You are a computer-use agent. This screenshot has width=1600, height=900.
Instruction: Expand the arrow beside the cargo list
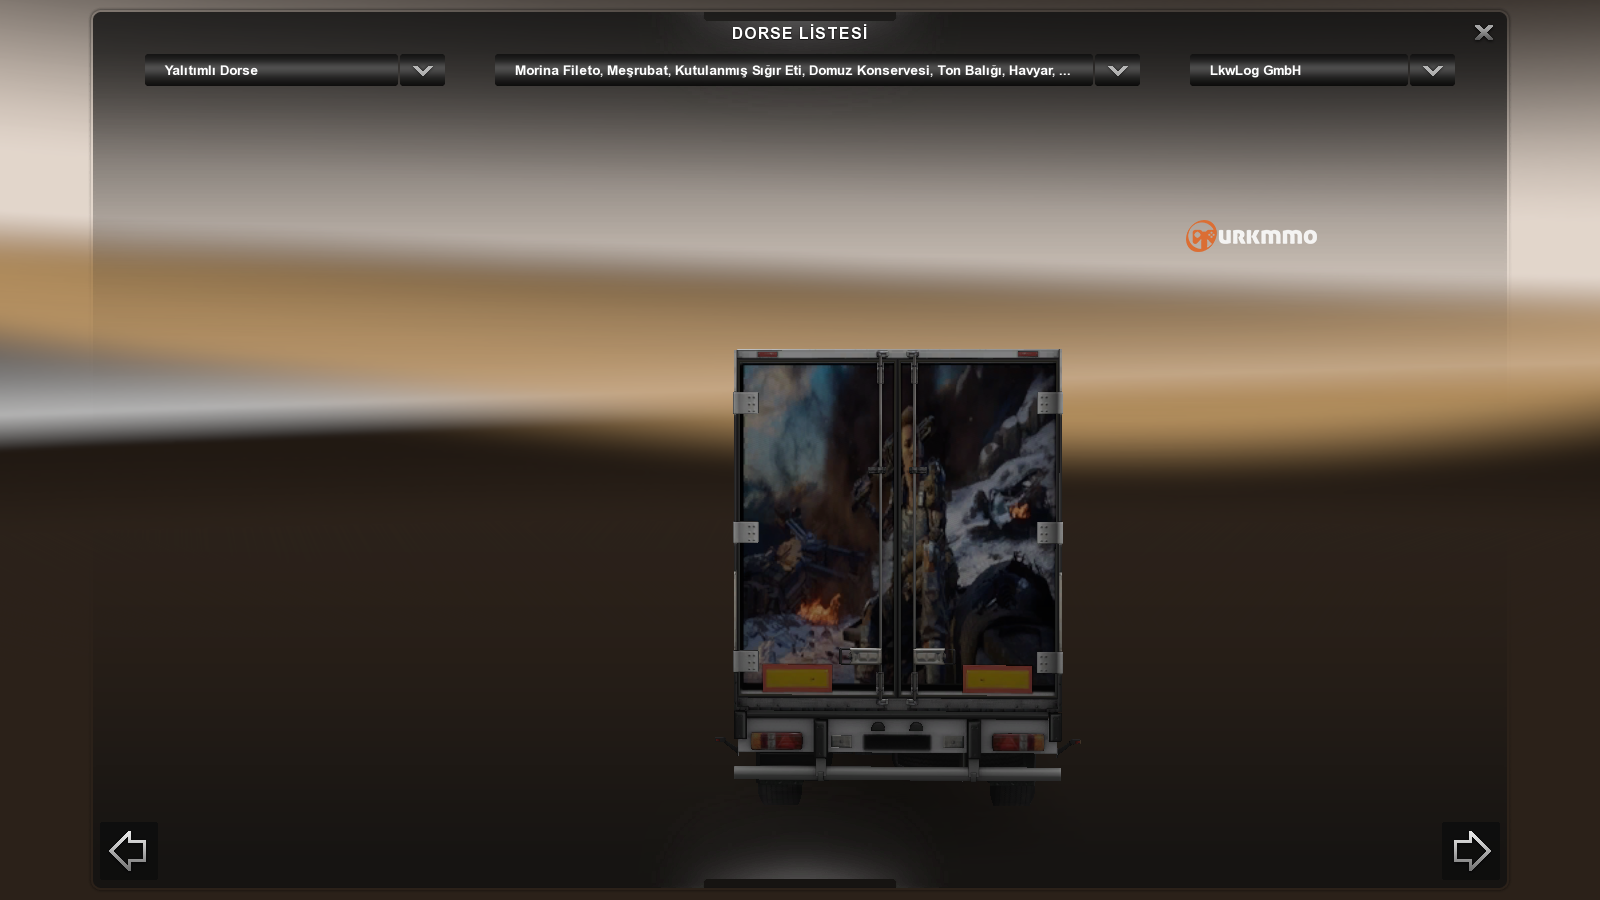(1117, 70)
